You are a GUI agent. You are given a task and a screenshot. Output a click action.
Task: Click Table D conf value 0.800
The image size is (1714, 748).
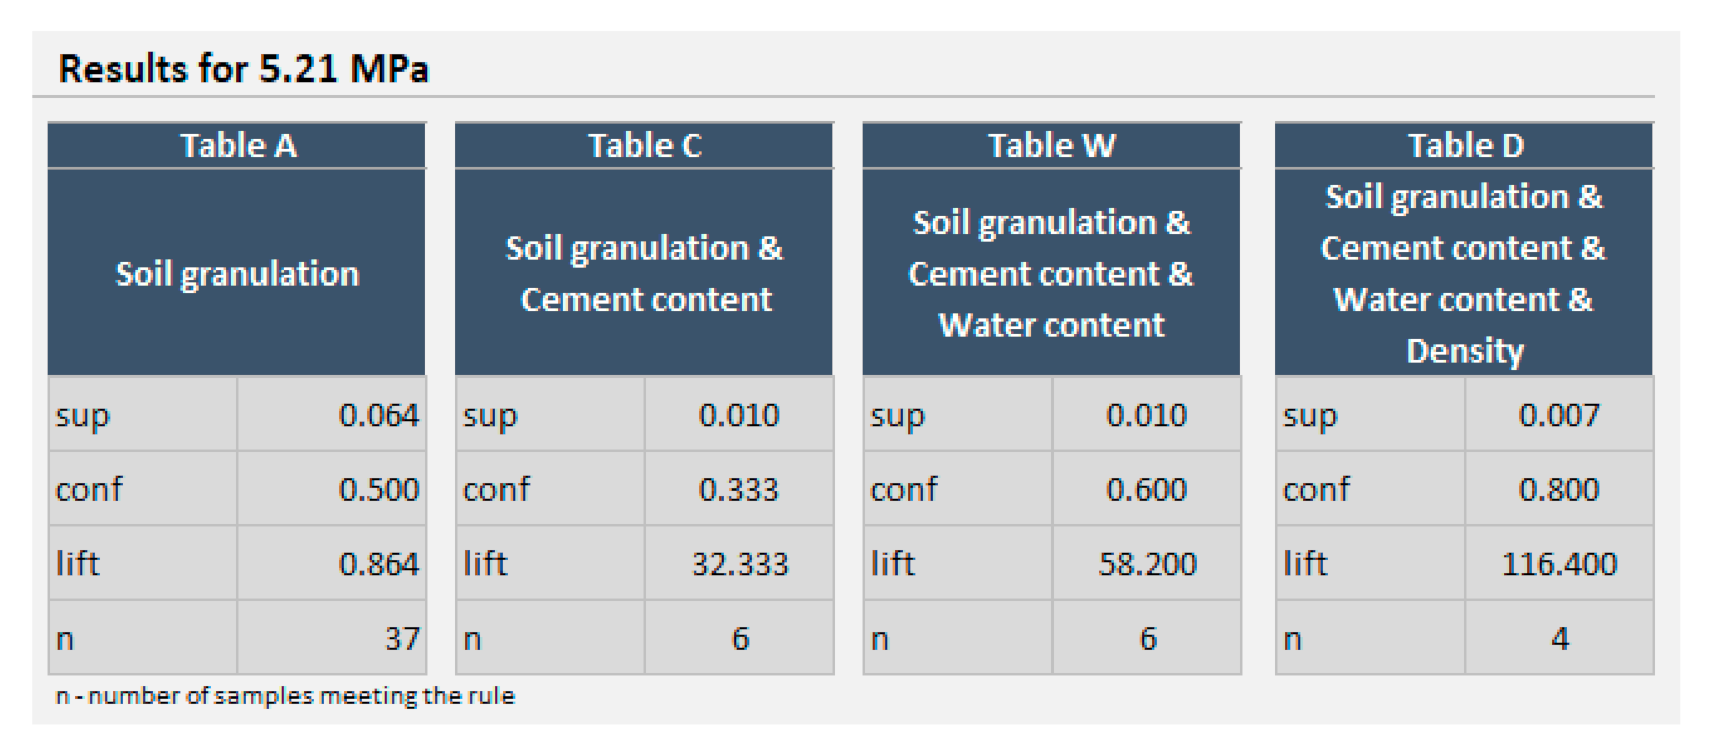click(x=1558, y=489)
